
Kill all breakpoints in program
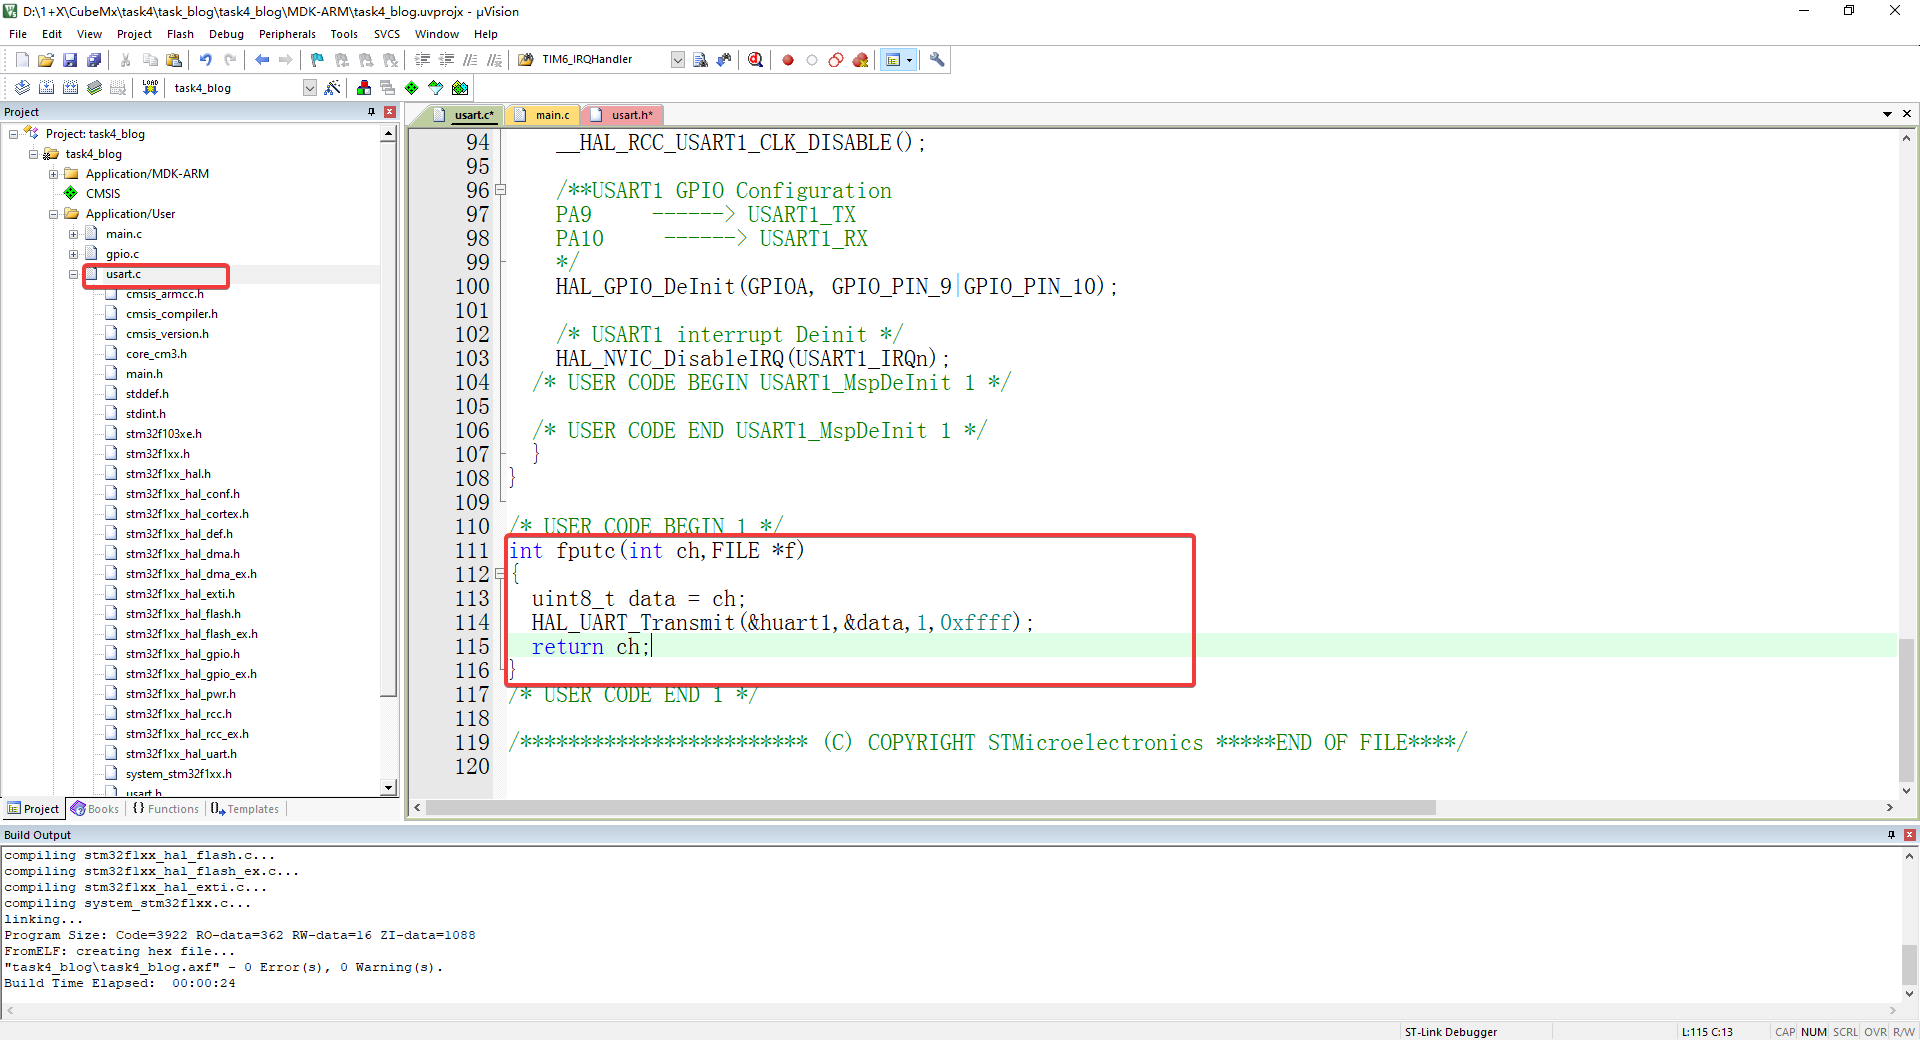860,60
